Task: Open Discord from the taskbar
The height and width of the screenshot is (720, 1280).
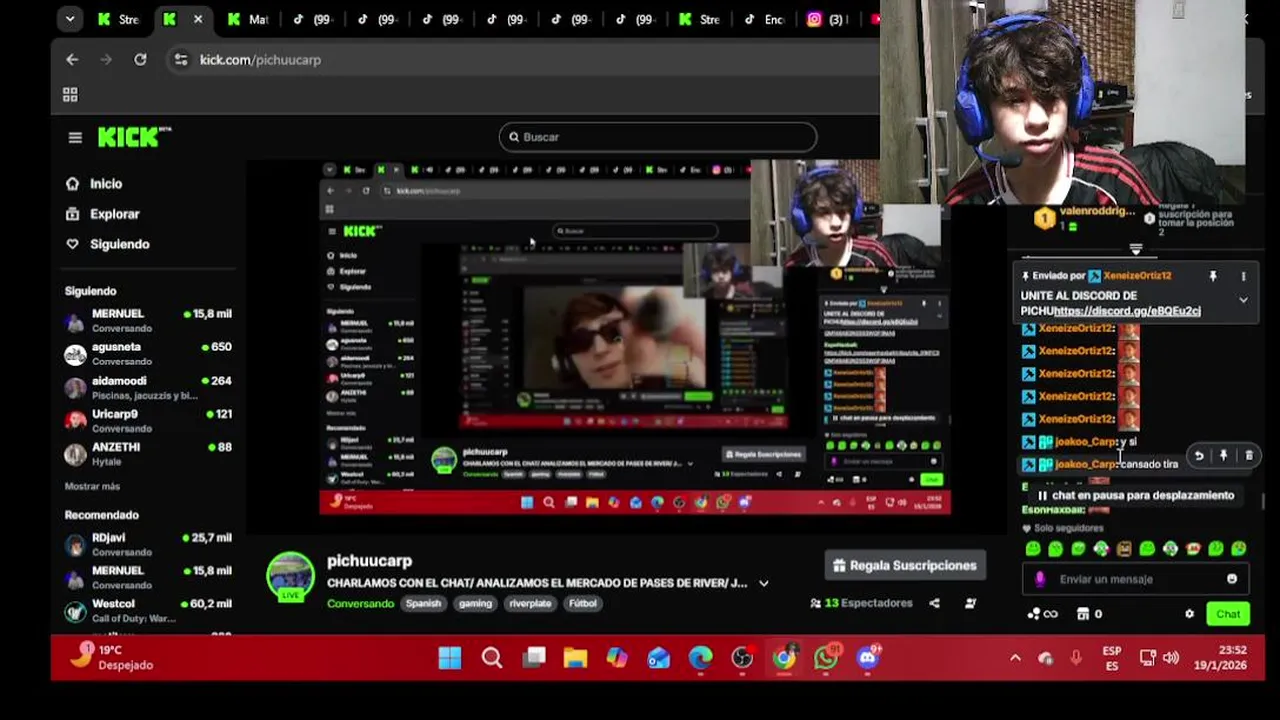Action: coord(868,657)
